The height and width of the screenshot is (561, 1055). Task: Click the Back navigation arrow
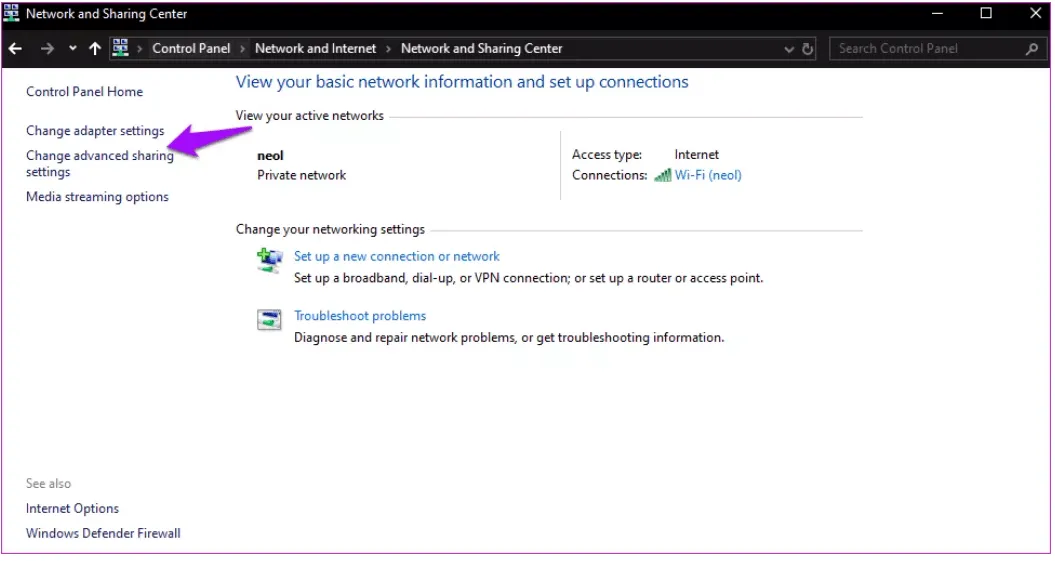(16, 48)
